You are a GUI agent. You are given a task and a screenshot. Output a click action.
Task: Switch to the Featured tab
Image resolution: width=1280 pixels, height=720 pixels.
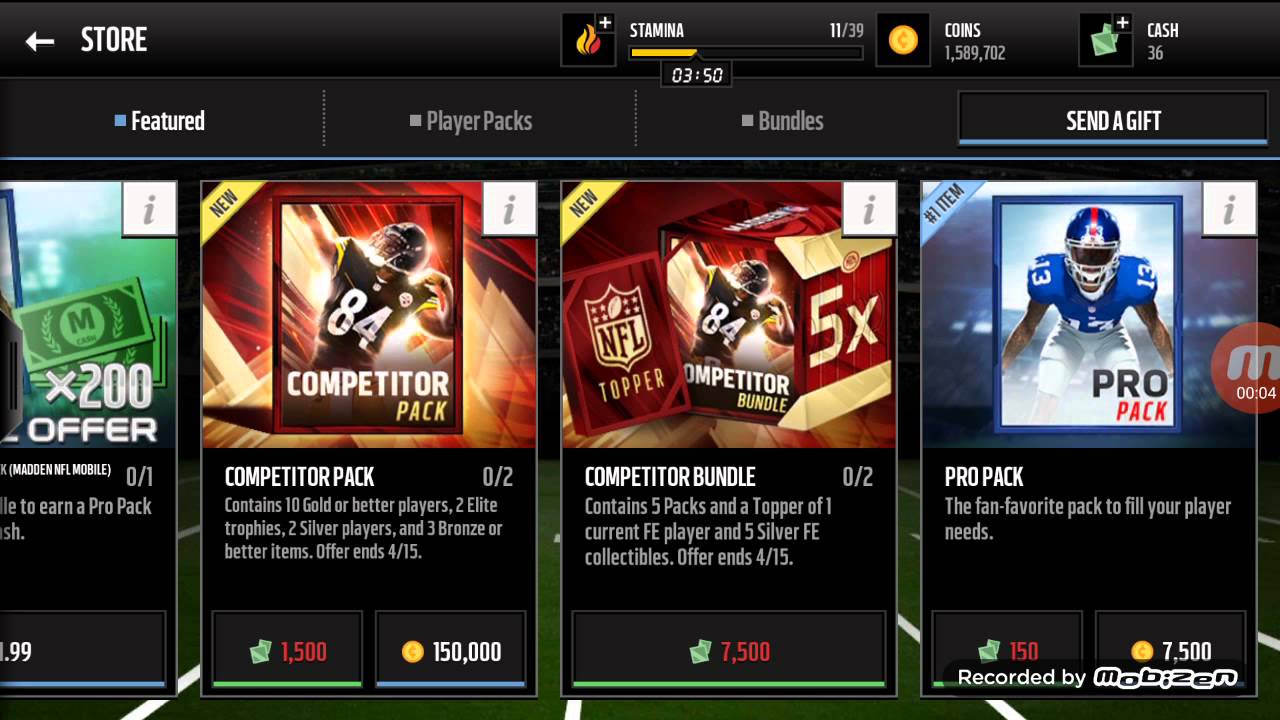160,121
